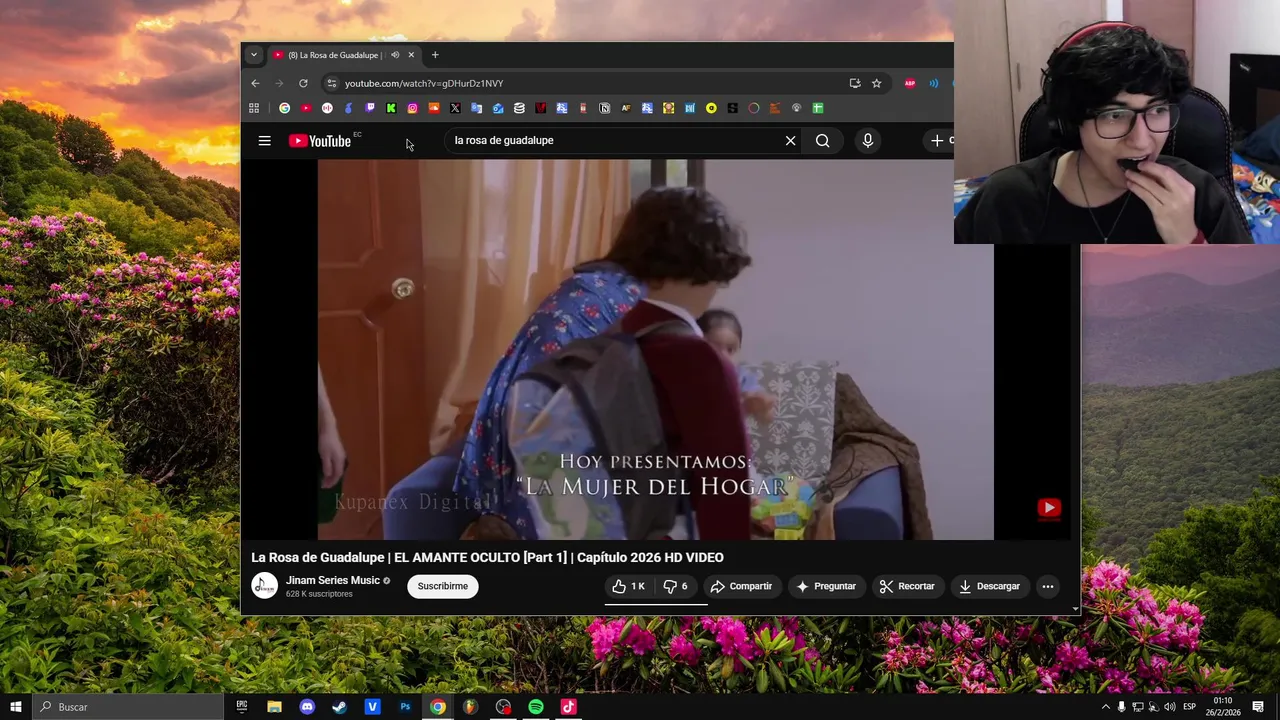Viewport: 1280px width, 720px height.
Task: Open the Windows notification center
Action: click(x=1258, y=707)
